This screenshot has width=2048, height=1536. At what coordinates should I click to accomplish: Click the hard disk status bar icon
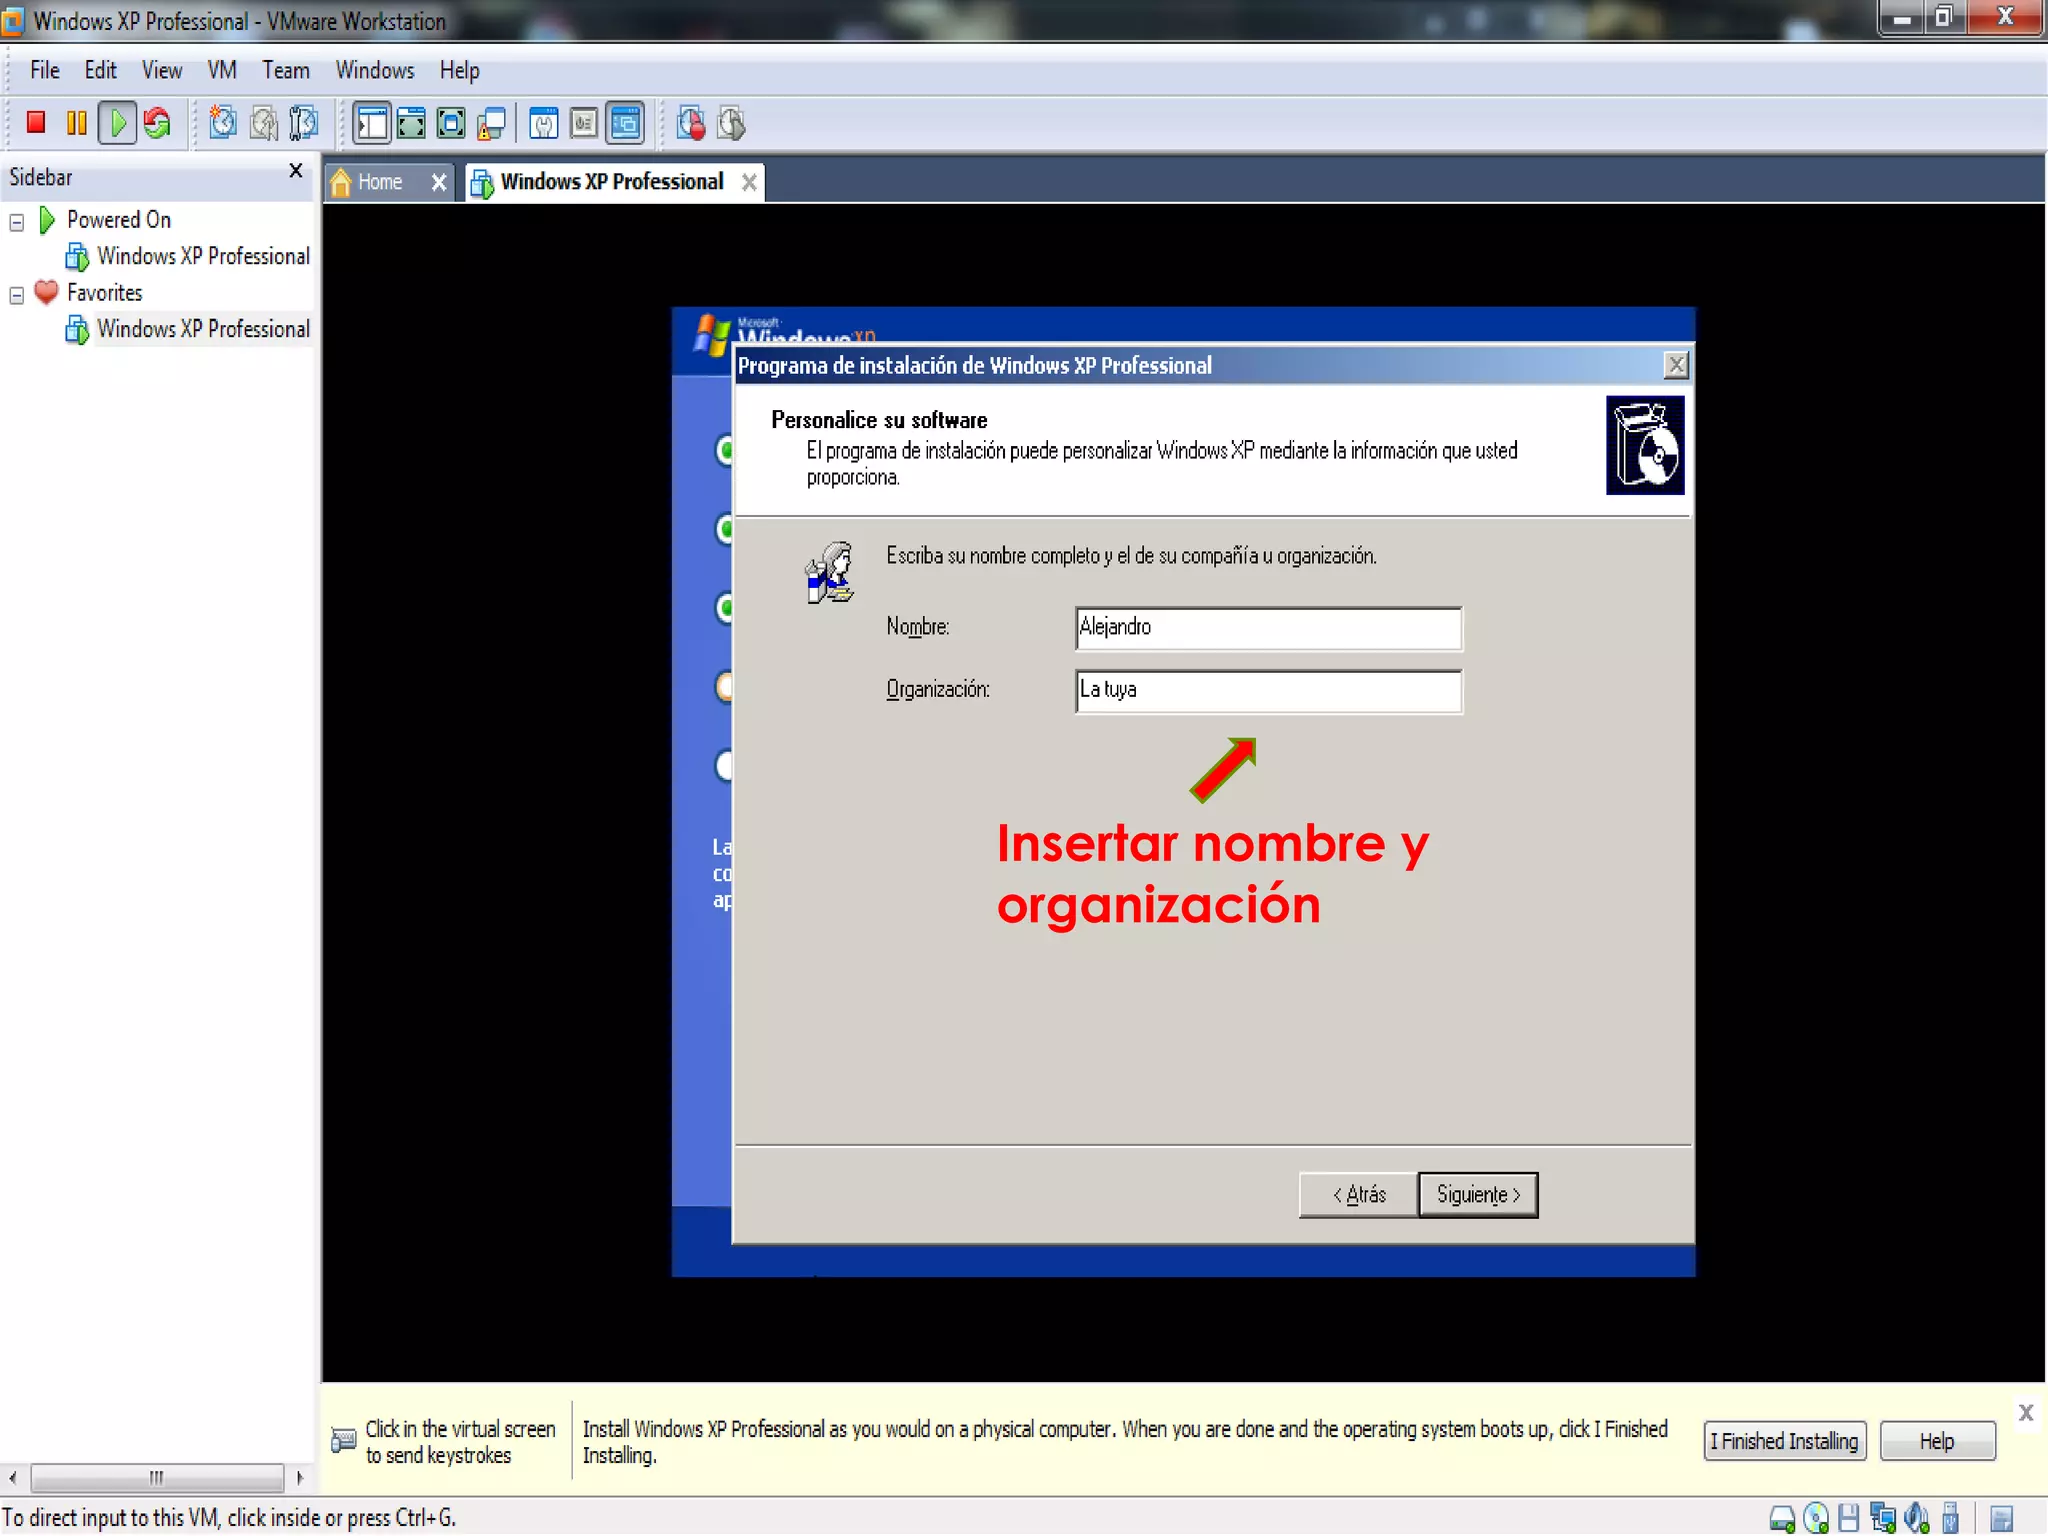point(1782,1519)
